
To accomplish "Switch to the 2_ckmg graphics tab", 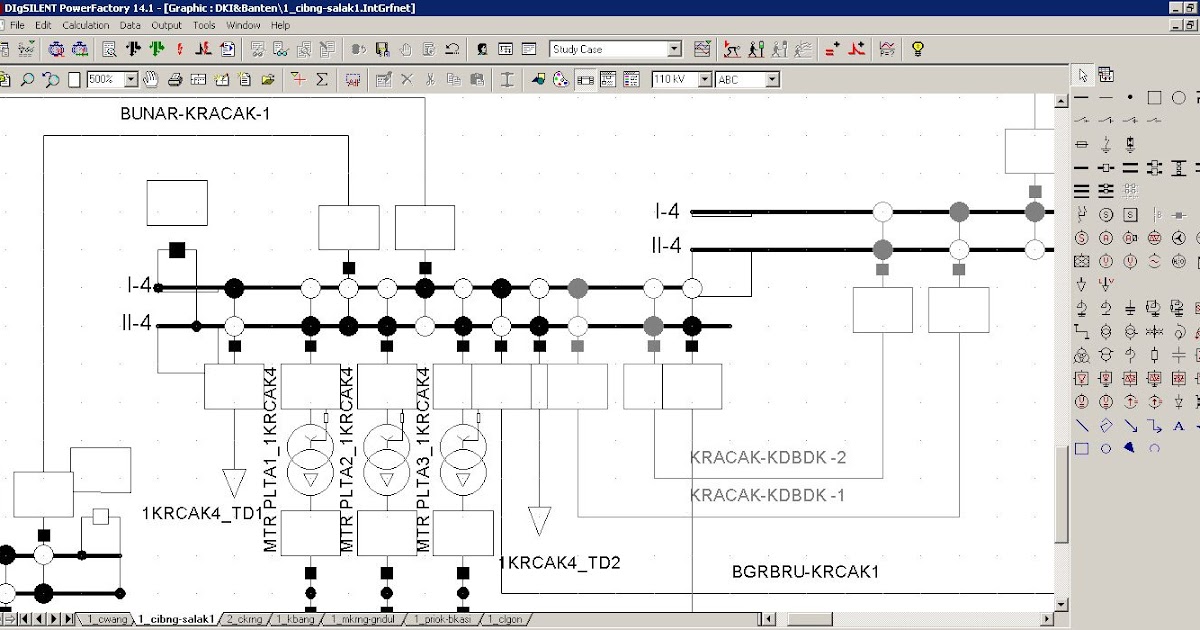I will click(245, 619).
